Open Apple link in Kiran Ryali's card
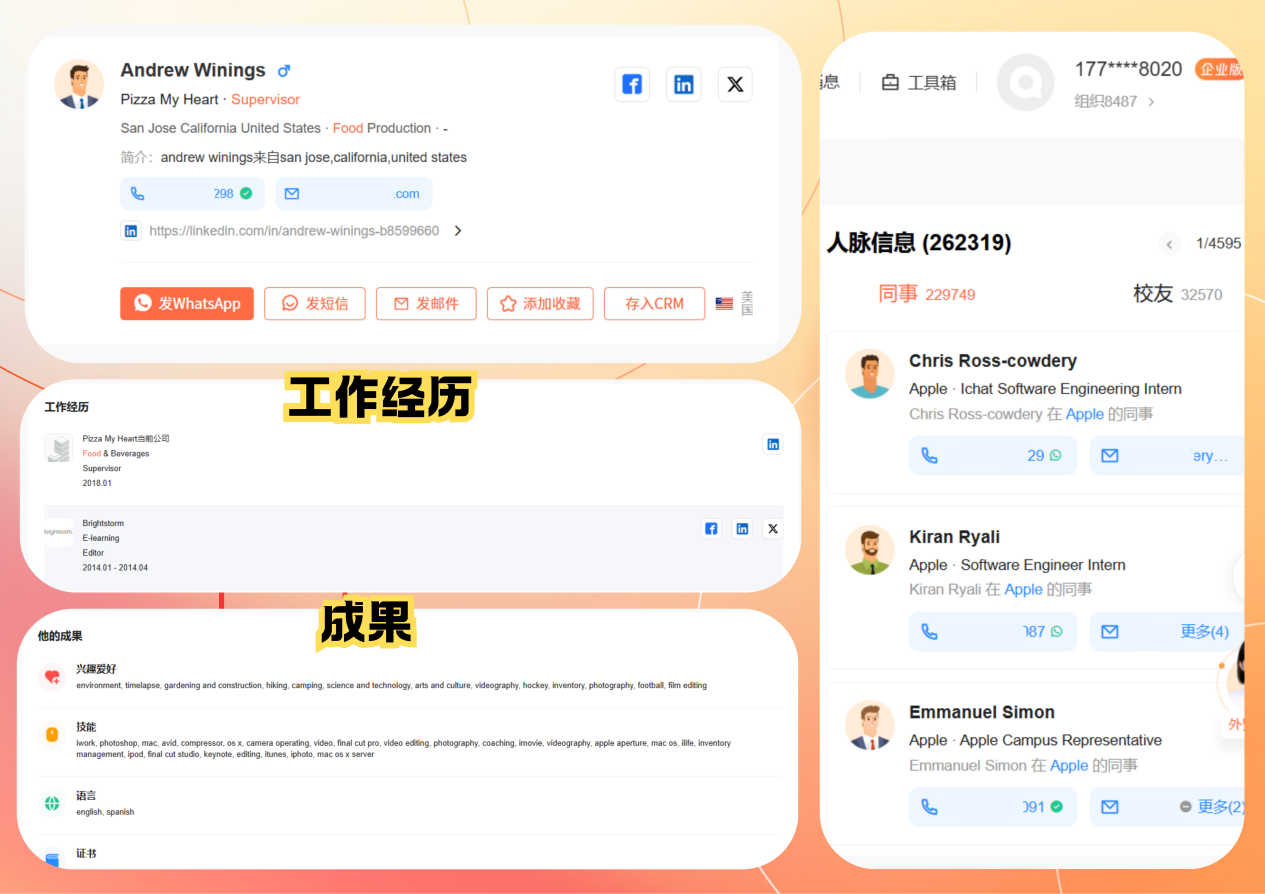 pyautogui.click(x=1023, y=590)
